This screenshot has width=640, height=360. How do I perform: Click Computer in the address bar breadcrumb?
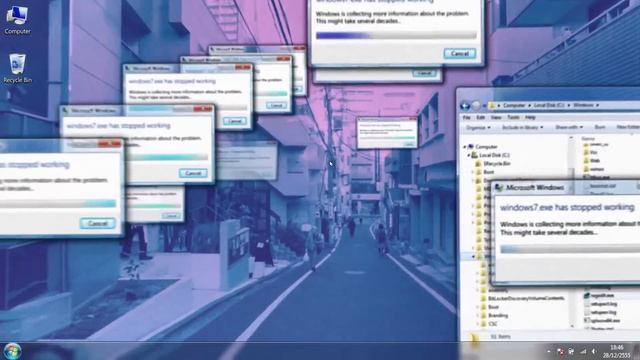[514, 106]
